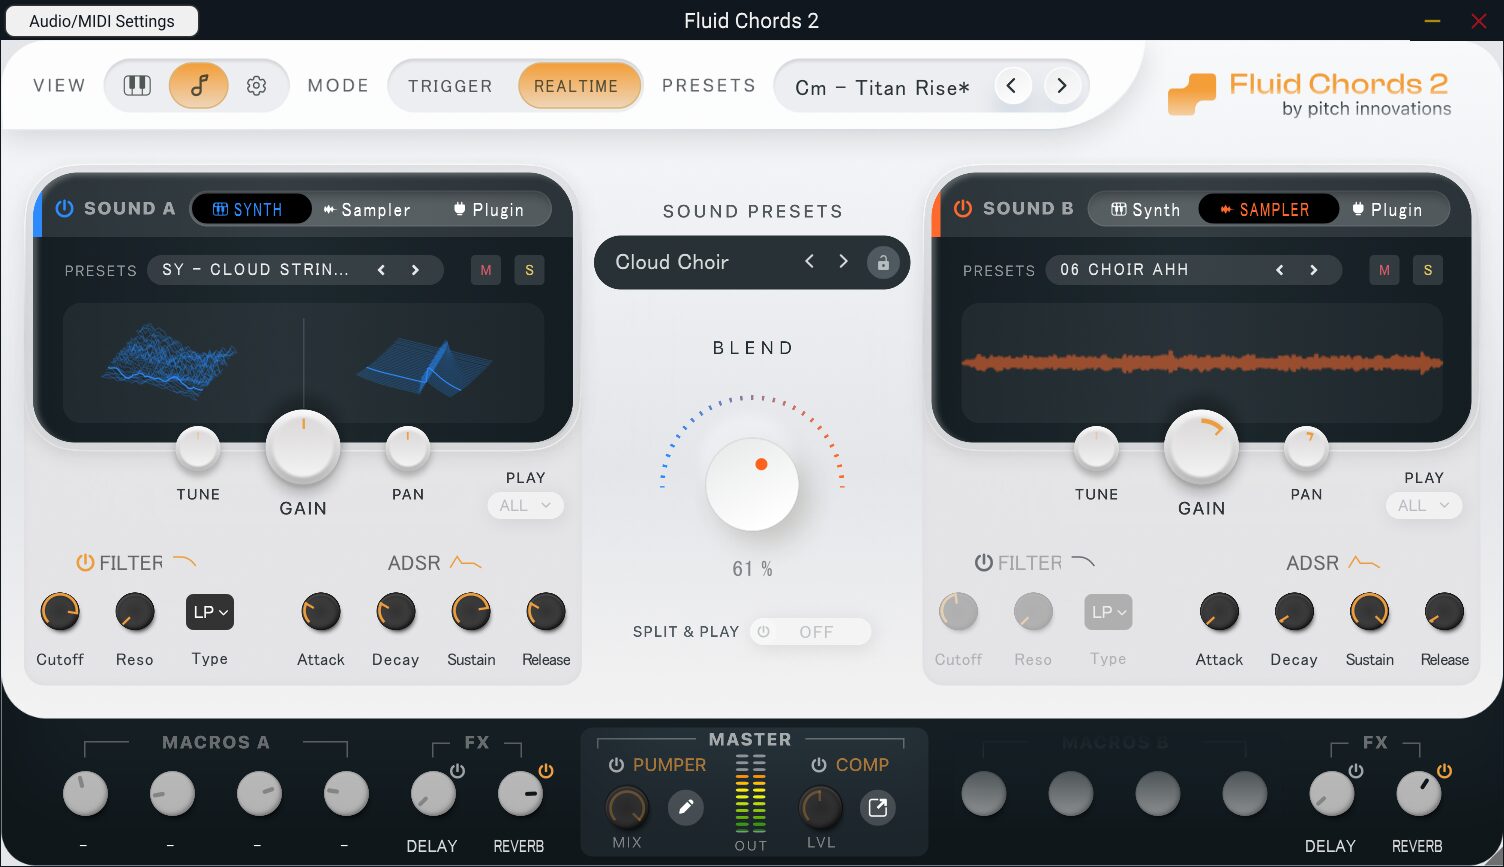Next Sound A preset arrow
1504x867 pixels.
[x=415, y=270]
